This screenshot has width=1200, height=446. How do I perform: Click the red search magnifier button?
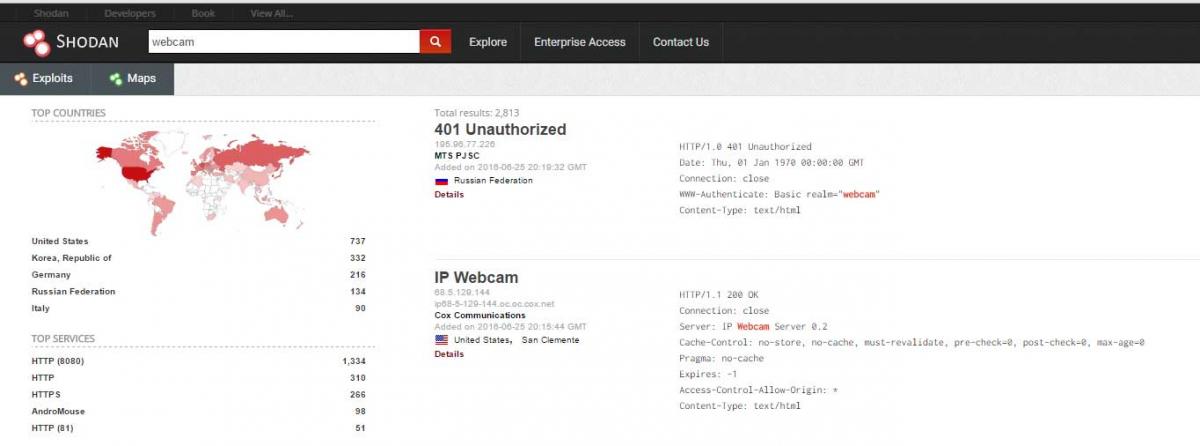pos(435,41)
